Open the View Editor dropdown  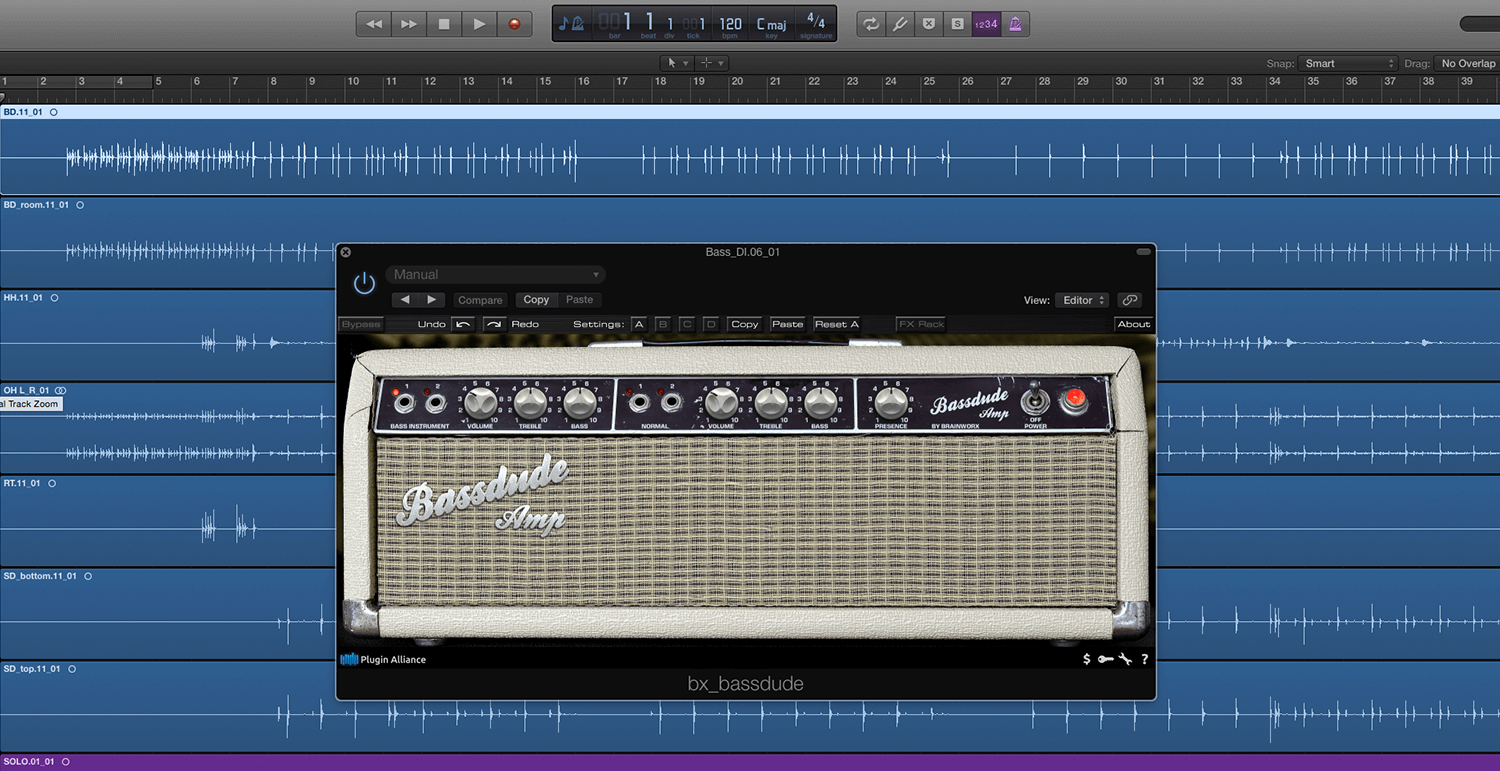coord(1082,300)
